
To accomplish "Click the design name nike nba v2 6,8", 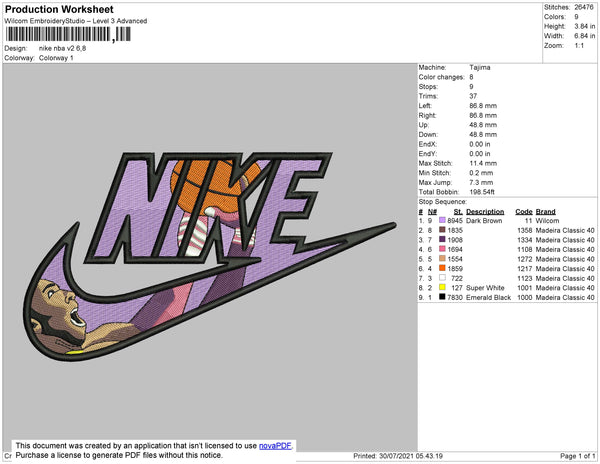I will point(62,48).
